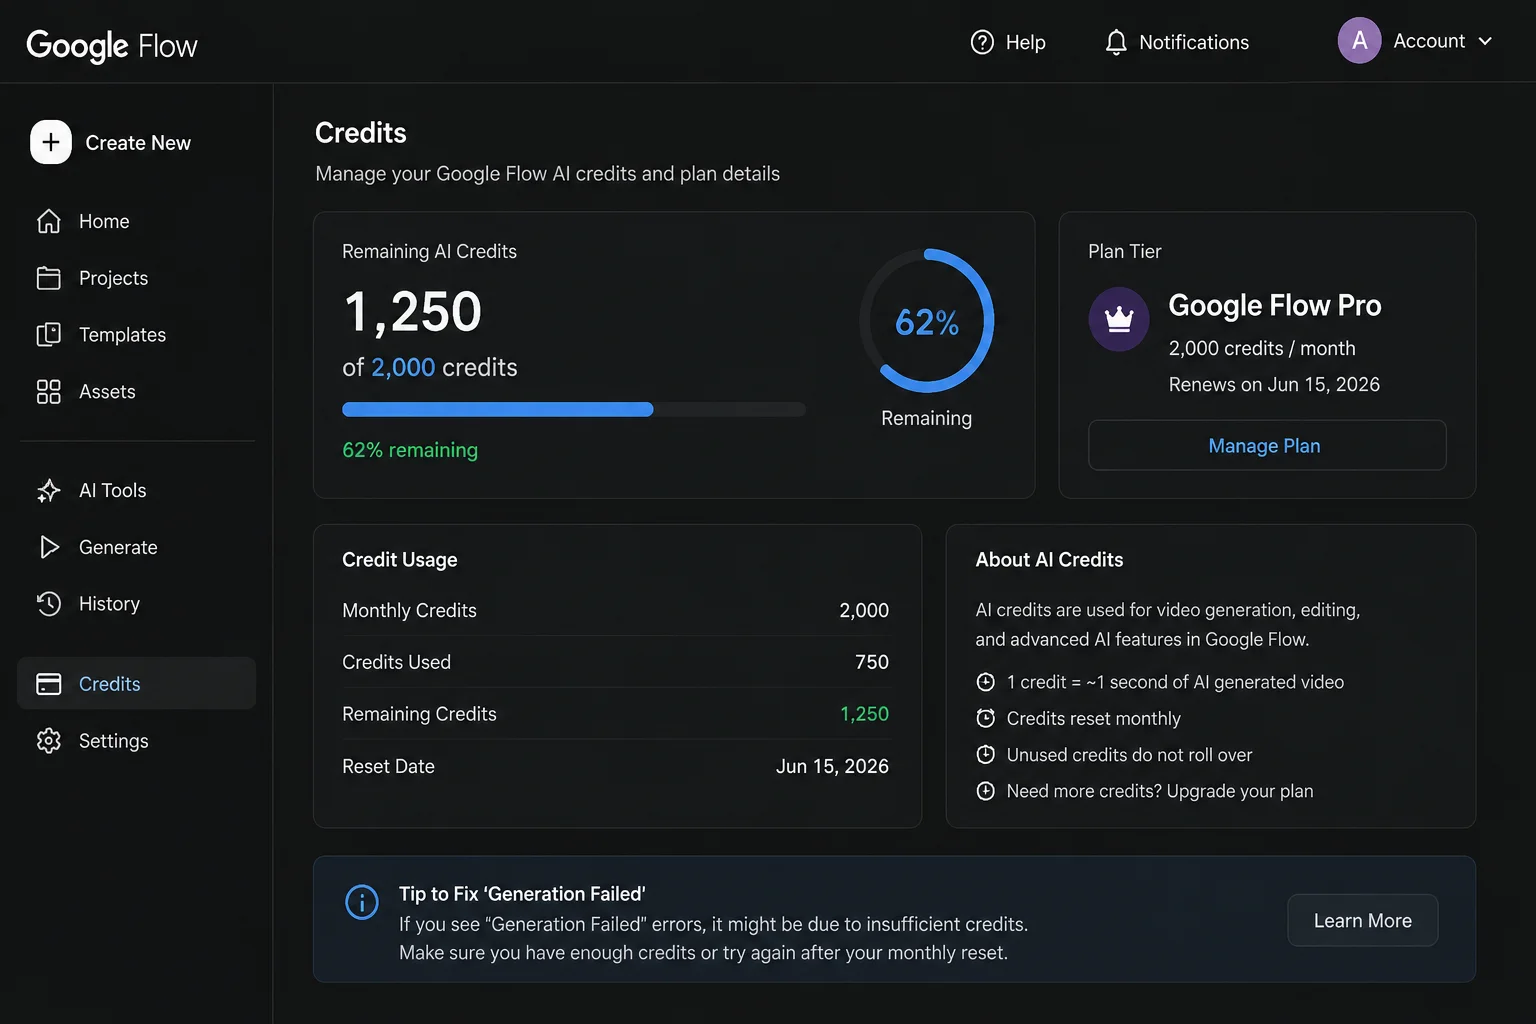Click the AI Tools sparkle icon
Screen dimensions: 1536x1024
pyautogui.click(x=49, y=490)
